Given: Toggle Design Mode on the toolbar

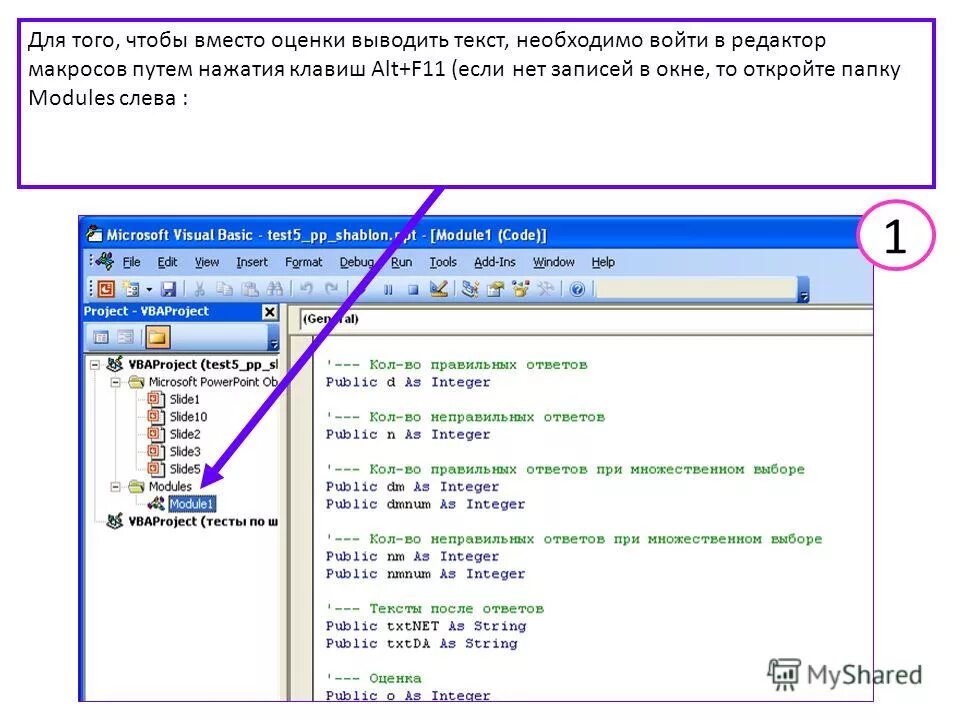Looking at the screenshot, I should (x=436, y=290).
